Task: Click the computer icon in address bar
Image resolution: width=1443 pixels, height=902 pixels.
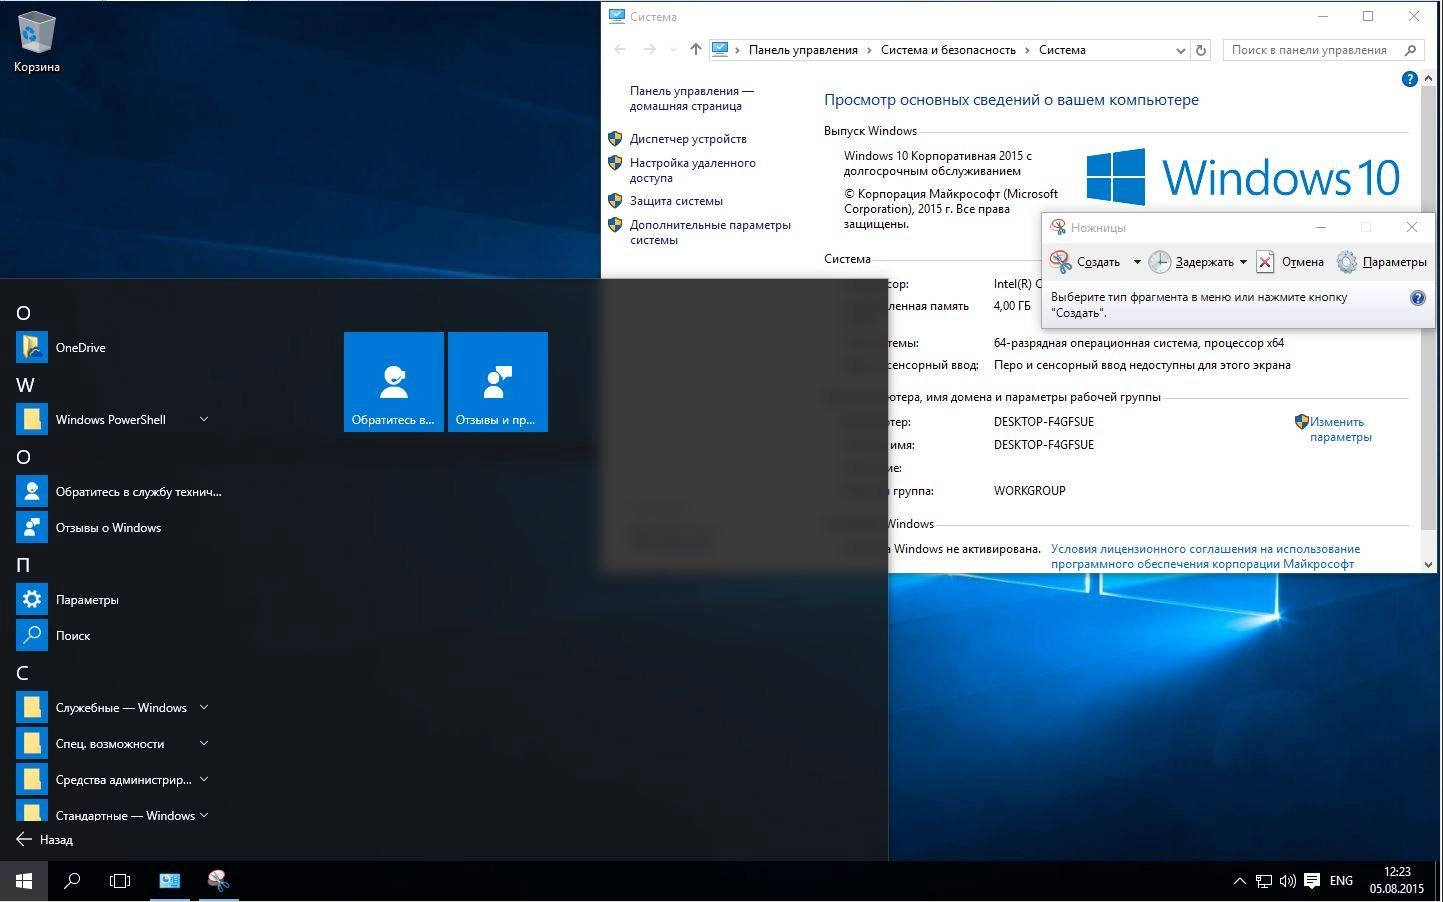Action: click(x=719, y=49)
